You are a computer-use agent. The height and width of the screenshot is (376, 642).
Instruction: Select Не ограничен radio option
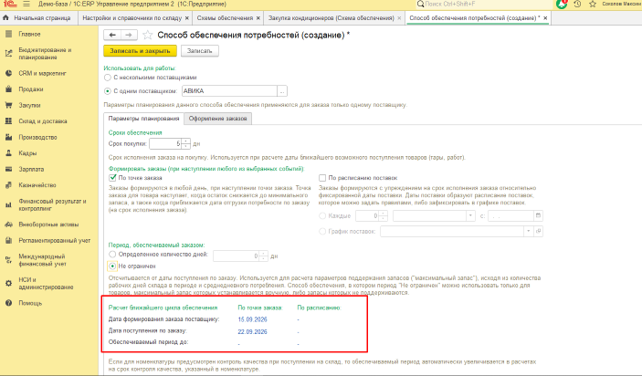112,266
